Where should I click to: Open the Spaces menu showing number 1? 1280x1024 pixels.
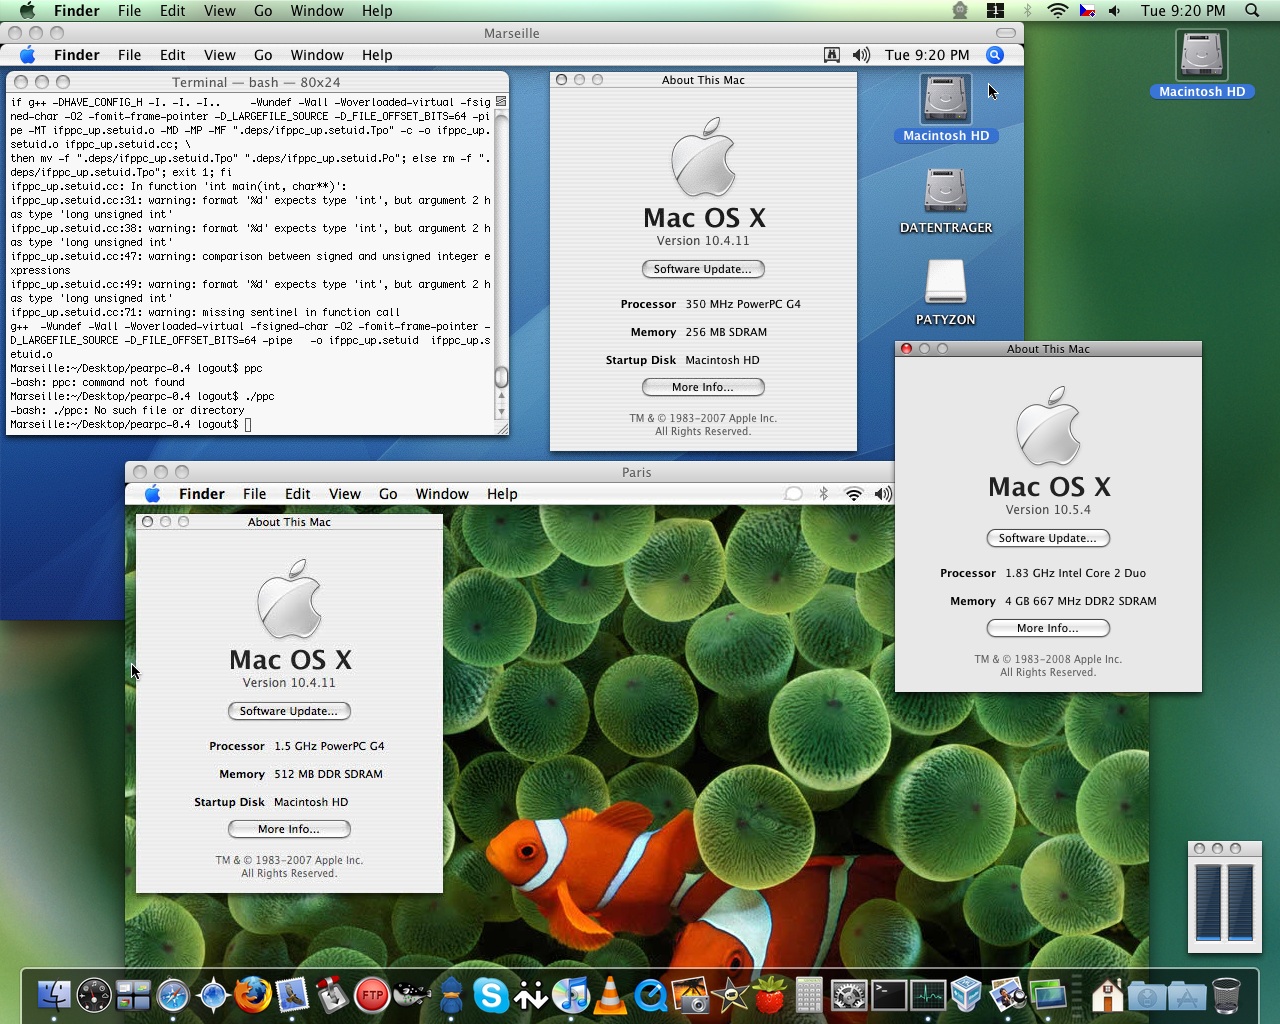tap(995, 11)
